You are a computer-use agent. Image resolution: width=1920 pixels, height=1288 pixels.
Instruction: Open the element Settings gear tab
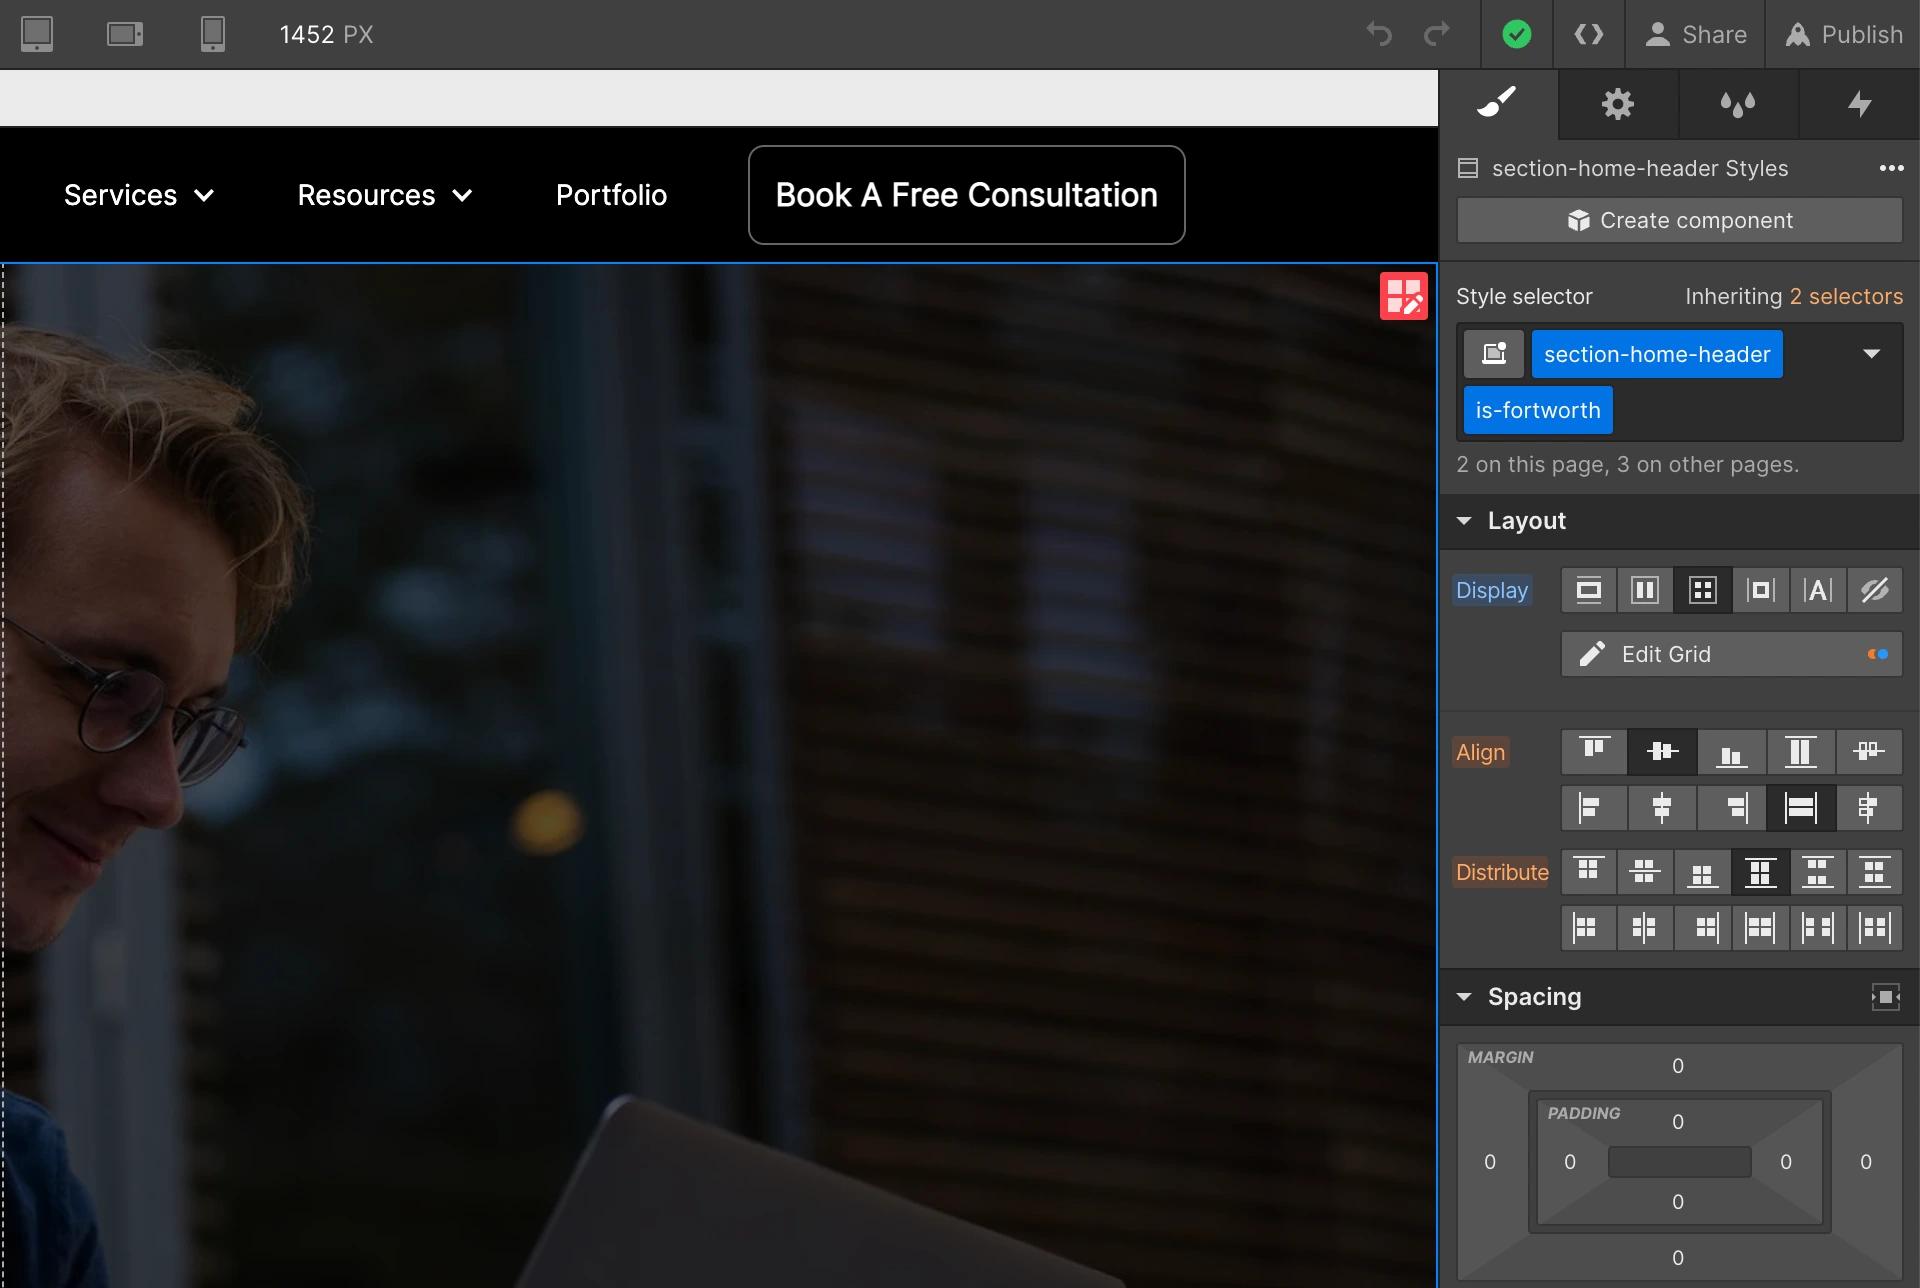pos(1618,103)
